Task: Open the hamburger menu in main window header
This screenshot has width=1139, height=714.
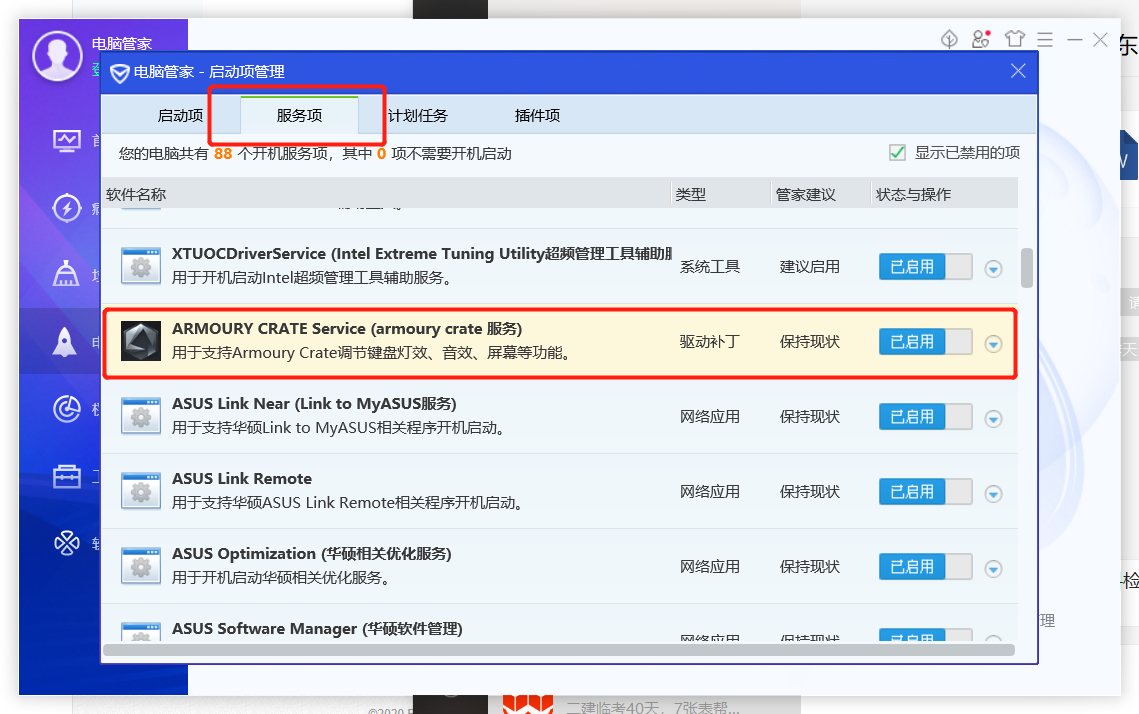Action: (1045, 39)
